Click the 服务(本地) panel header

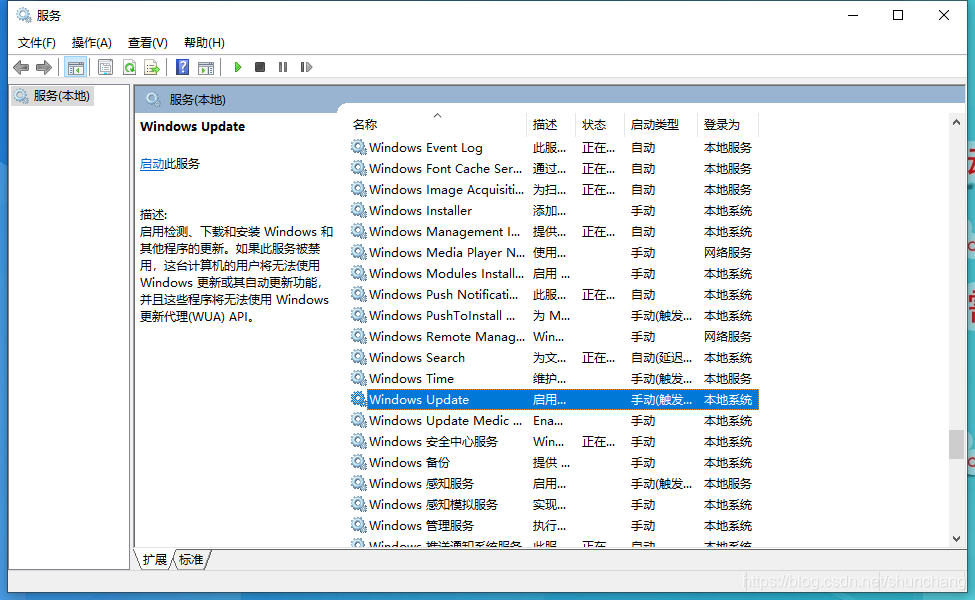click(x=197, y=99)
